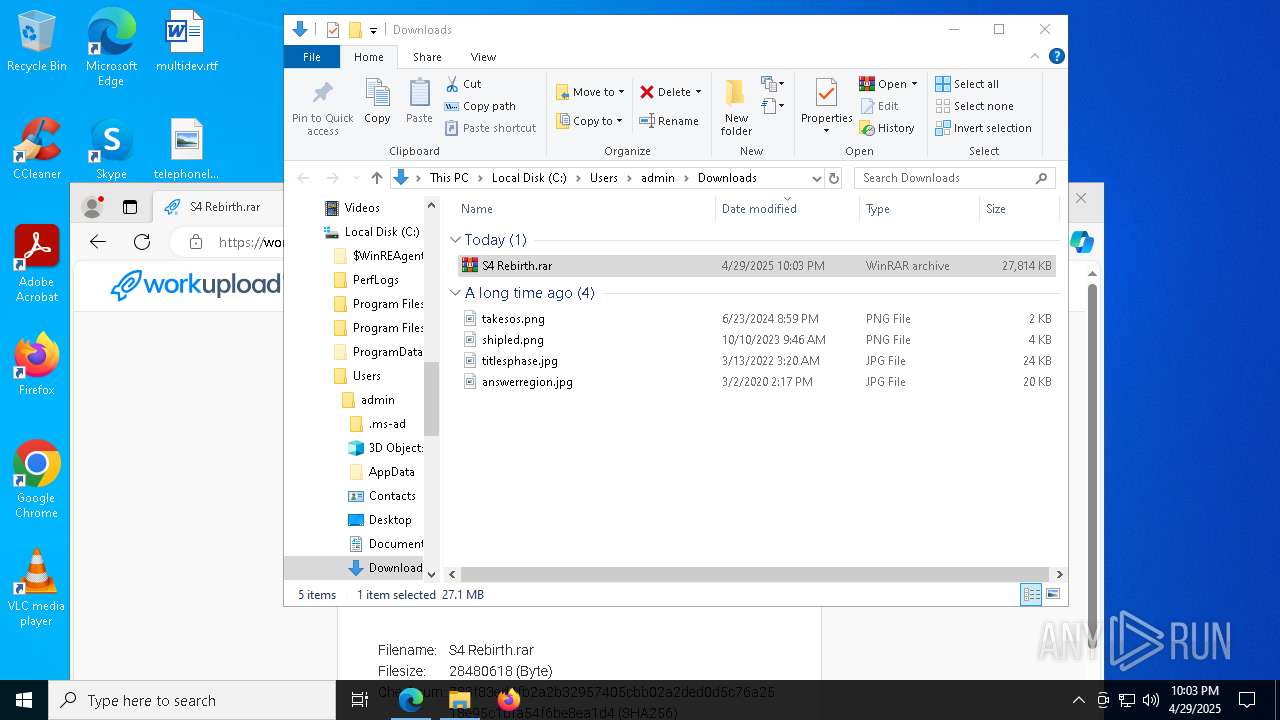Open VLC media player desktop icon

tap(36, 588)
